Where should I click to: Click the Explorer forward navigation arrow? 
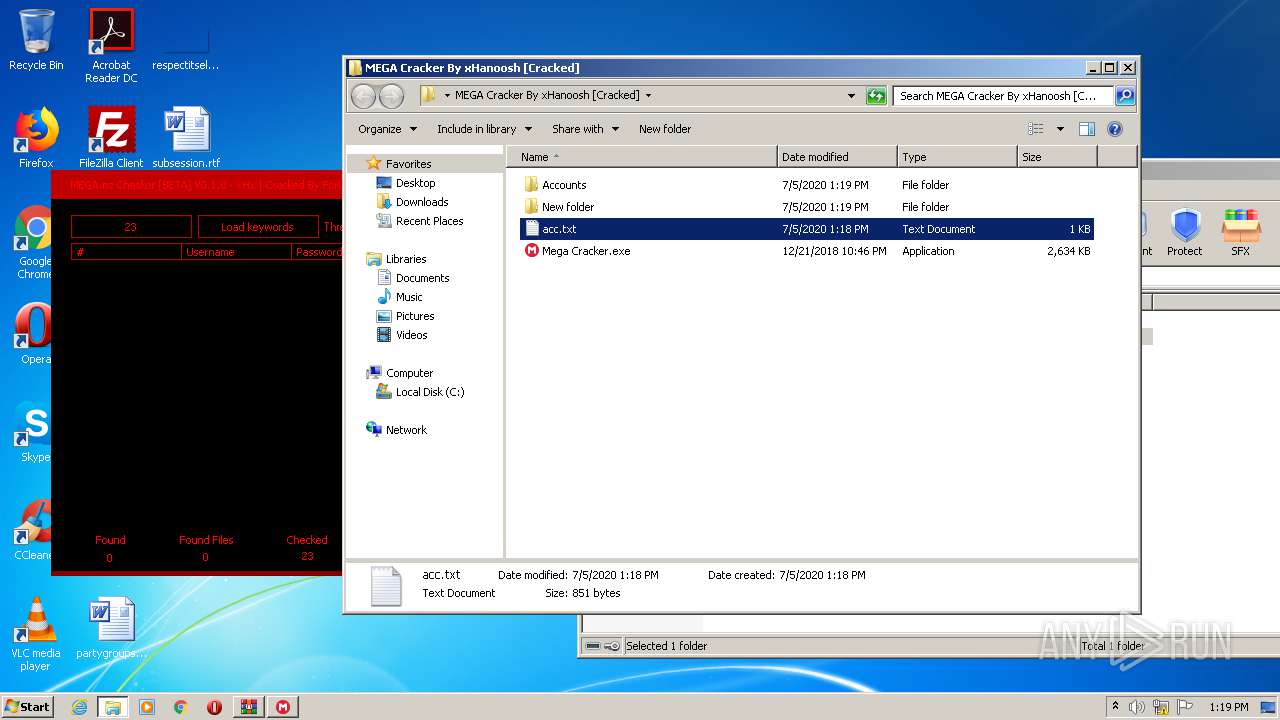(x=391, y=96)
